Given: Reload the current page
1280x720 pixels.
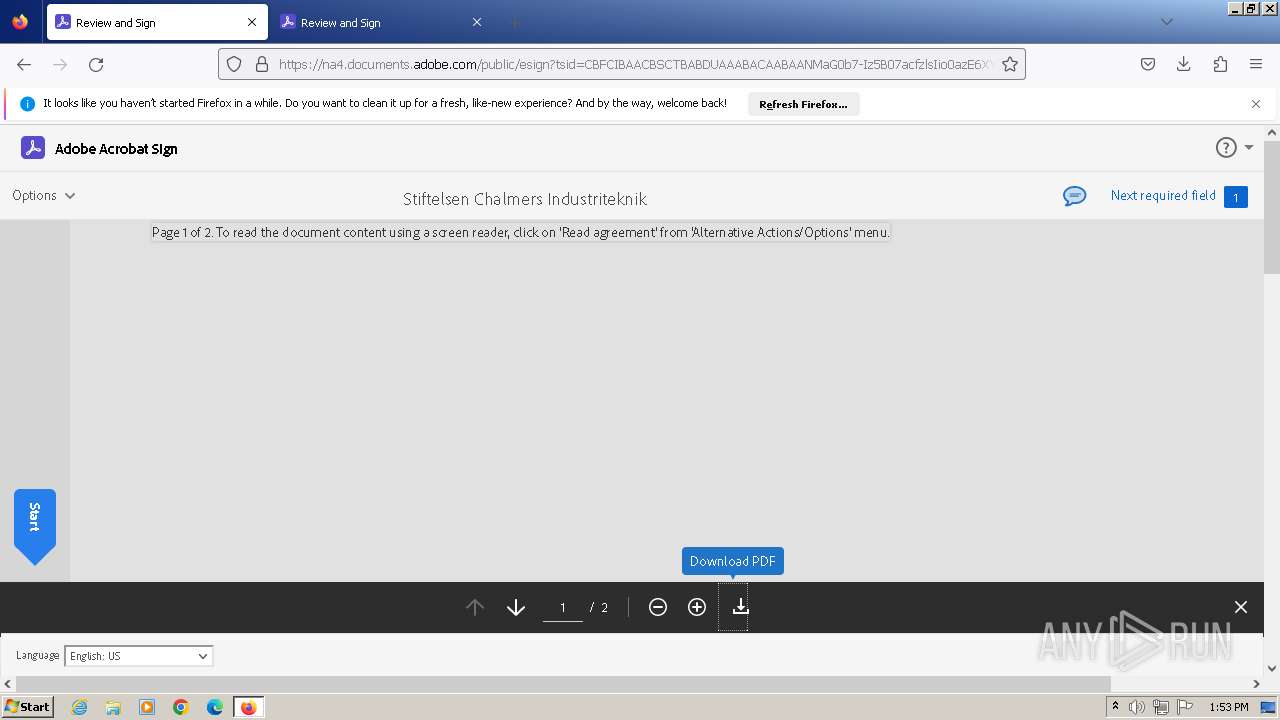Looking at the screenshot, I should [96, 64].
